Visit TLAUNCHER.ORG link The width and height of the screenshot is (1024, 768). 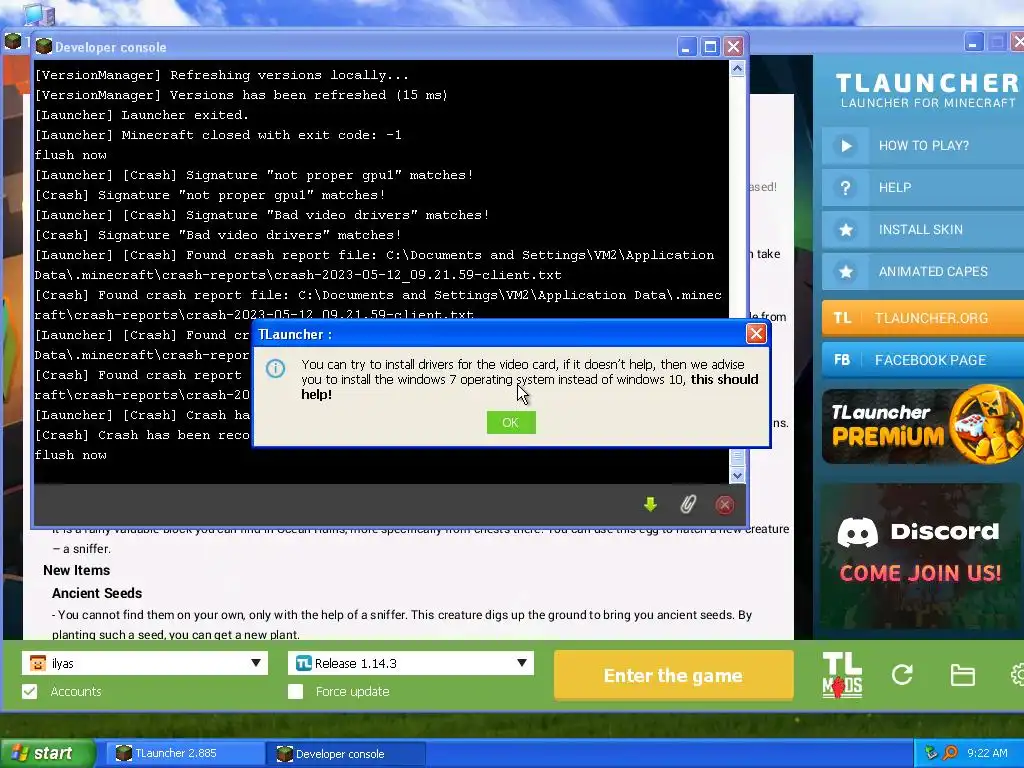(923, 318)
